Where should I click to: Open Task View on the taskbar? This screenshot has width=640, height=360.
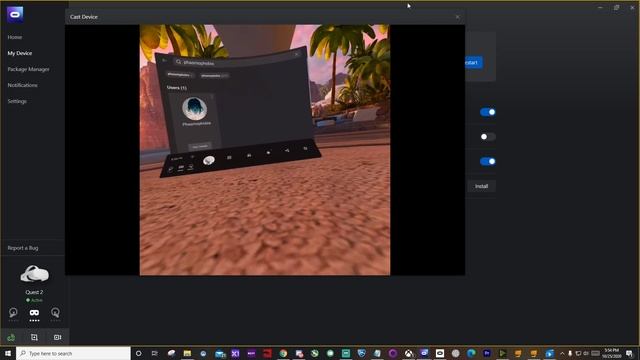pos(154,353)
